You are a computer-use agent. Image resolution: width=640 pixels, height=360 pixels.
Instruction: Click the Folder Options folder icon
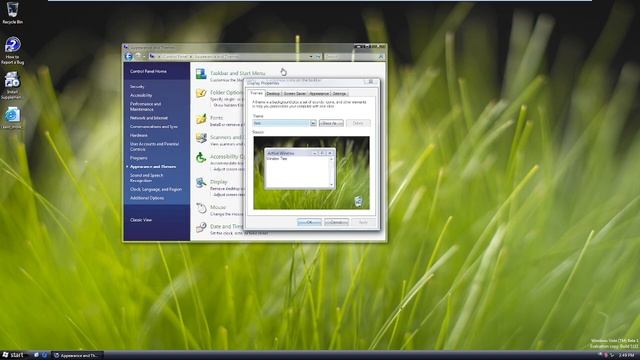201,93
